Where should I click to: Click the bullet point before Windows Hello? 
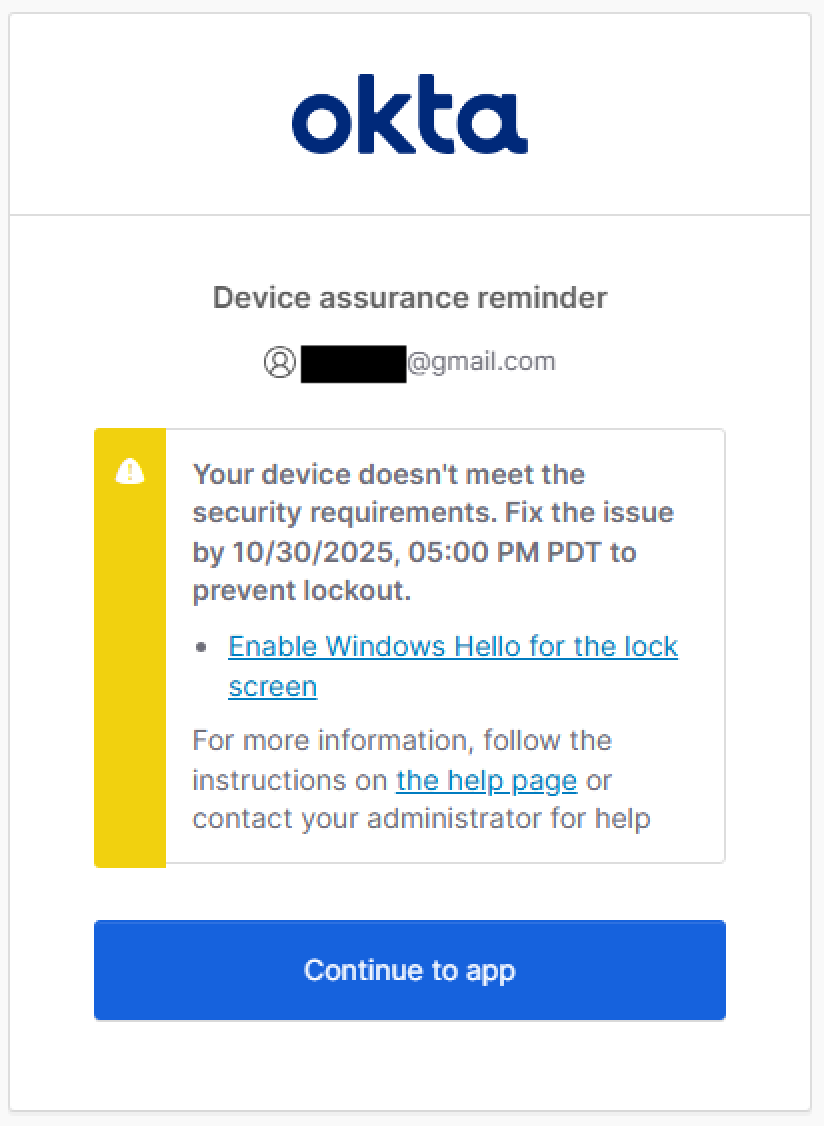(203, 648)
